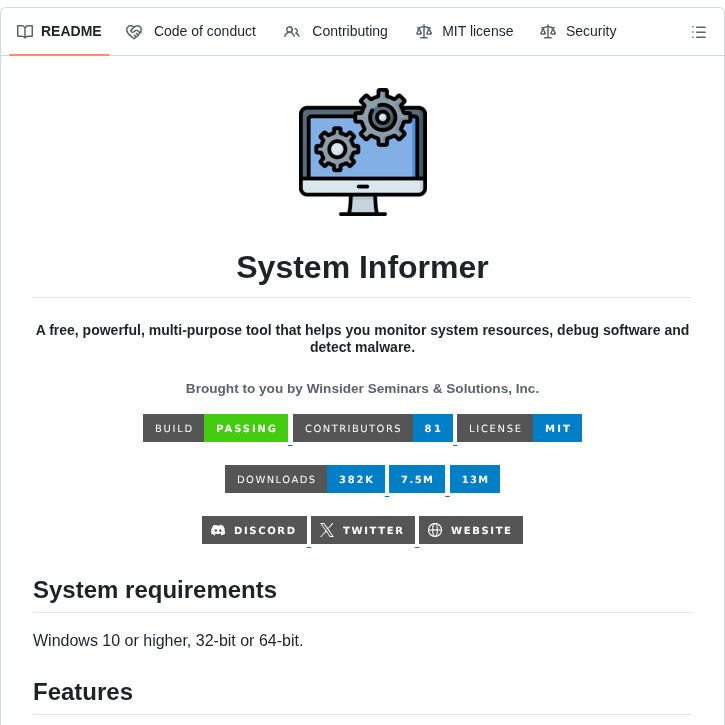Click the X logo on Twitter badge
This screenshot has width=725, height=725.
tap(327, 530)
